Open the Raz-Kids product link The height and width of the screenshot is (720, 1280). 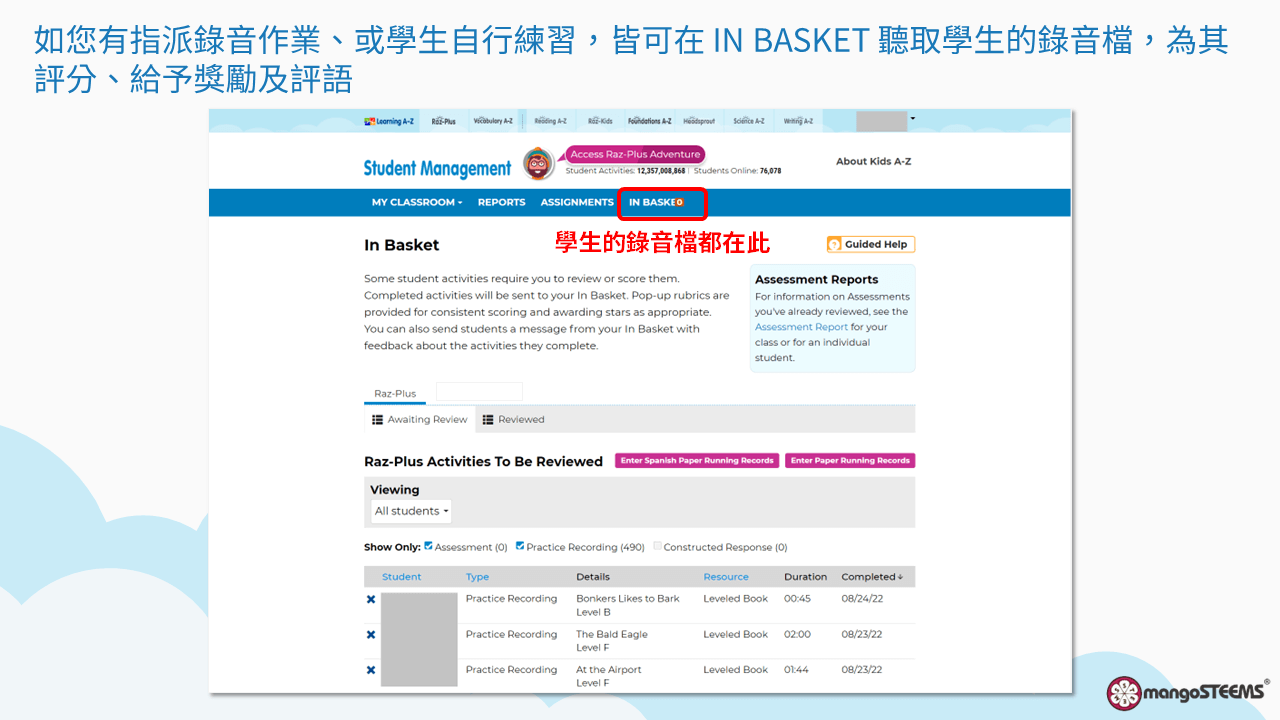[x=600, y=121]
